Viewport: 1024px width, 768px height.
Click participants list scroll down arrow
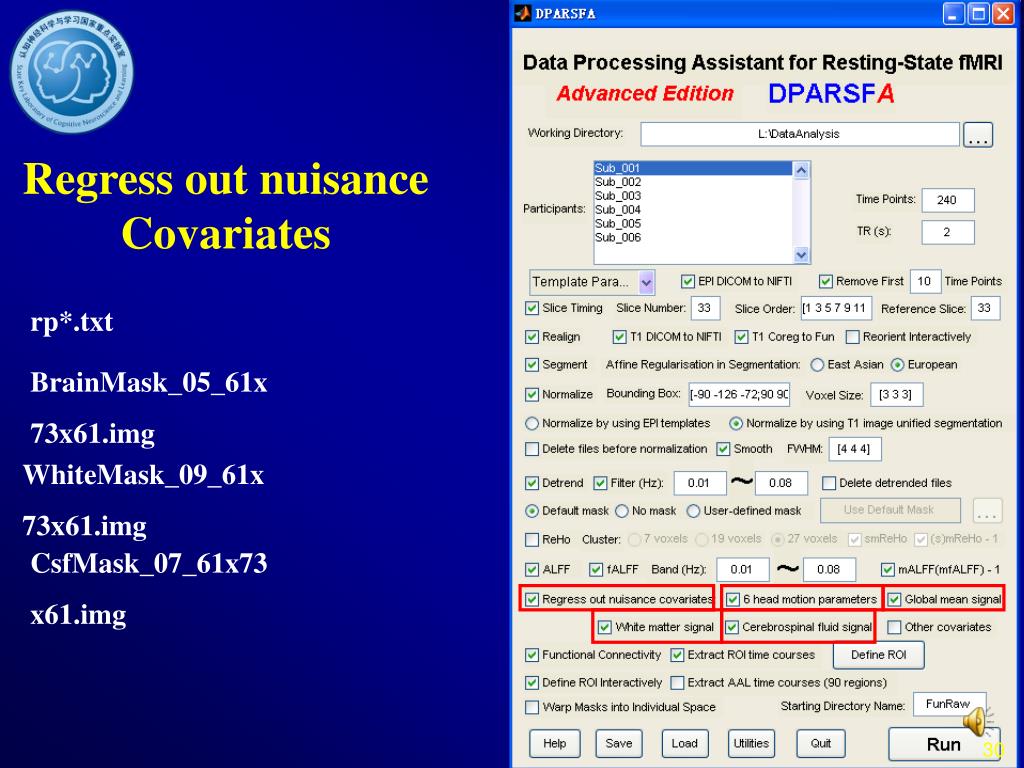click(x=801, y=255)
